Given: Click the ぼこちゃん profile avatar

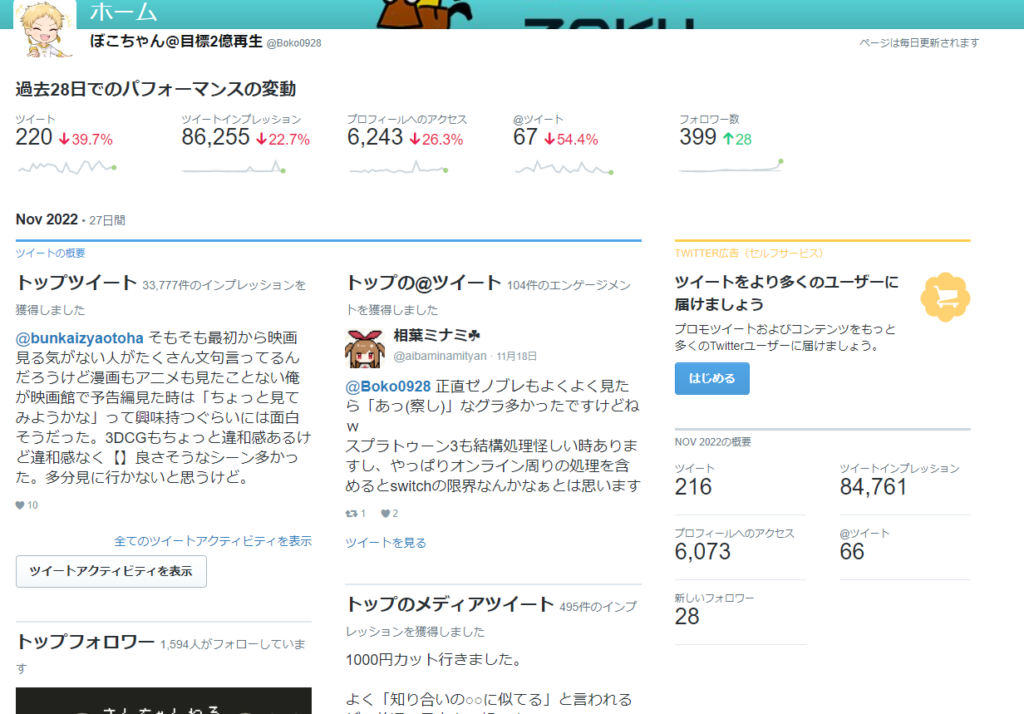Looking at the screenshot, I should pos(44,30).
